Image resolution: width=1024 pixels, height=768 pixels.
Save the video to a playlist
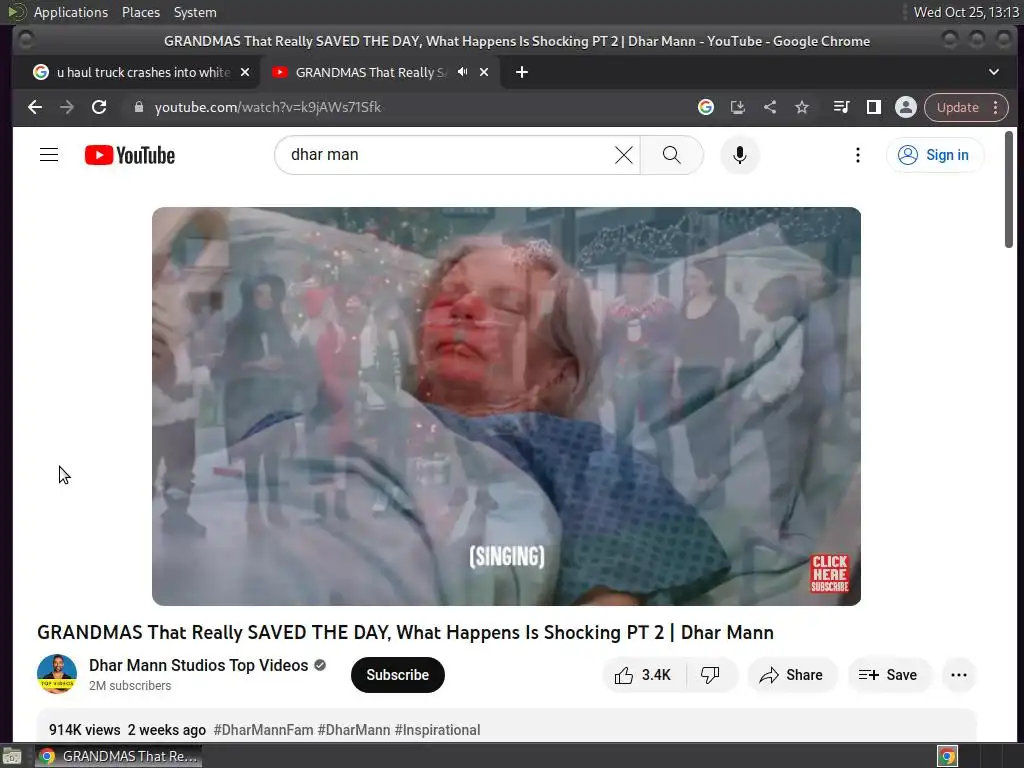click(x=889, y=675)
